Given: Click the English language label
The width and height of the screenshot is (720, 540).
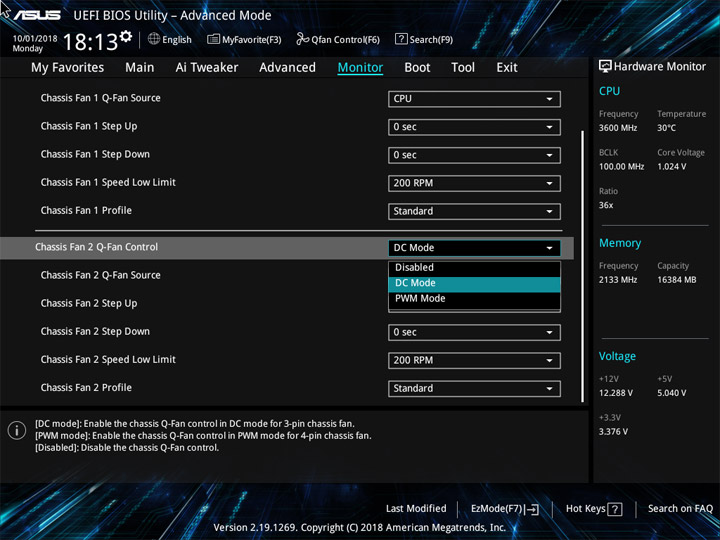Looking at the screenshot, I should pos(177,39).
